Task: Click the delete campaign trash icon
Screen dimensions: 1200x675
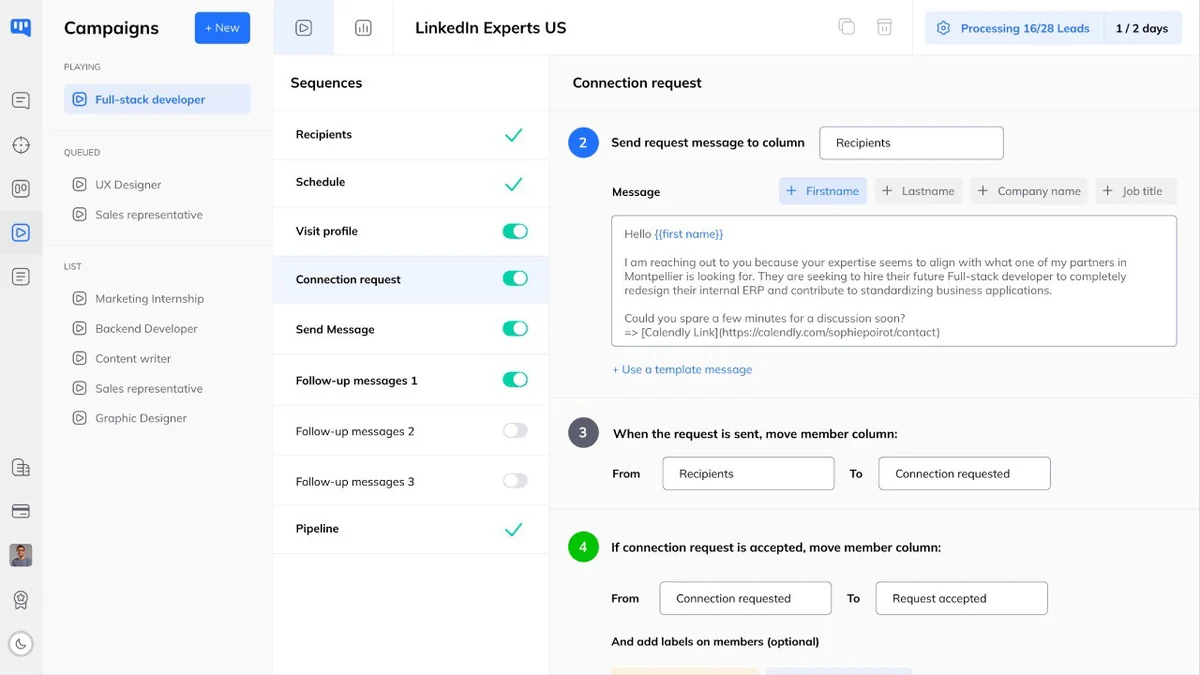Action: [885, 27]
